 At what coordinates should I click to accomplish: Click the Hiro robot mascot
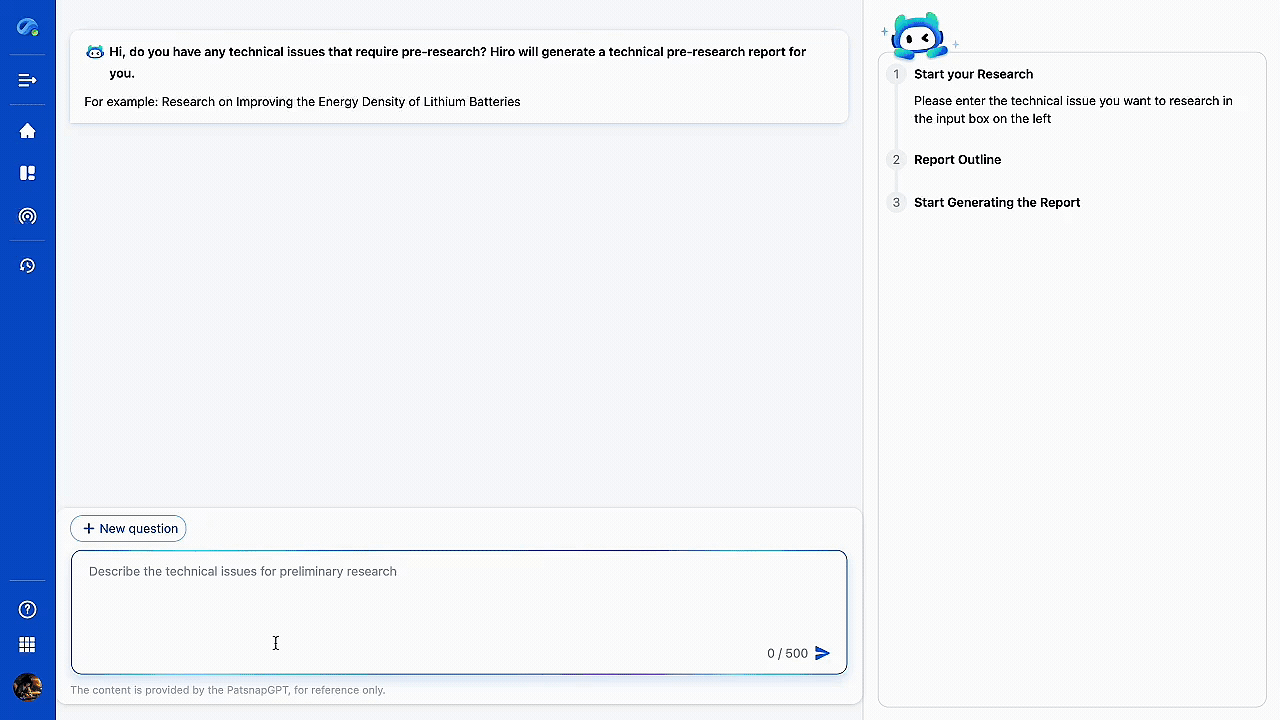point(918,38)
